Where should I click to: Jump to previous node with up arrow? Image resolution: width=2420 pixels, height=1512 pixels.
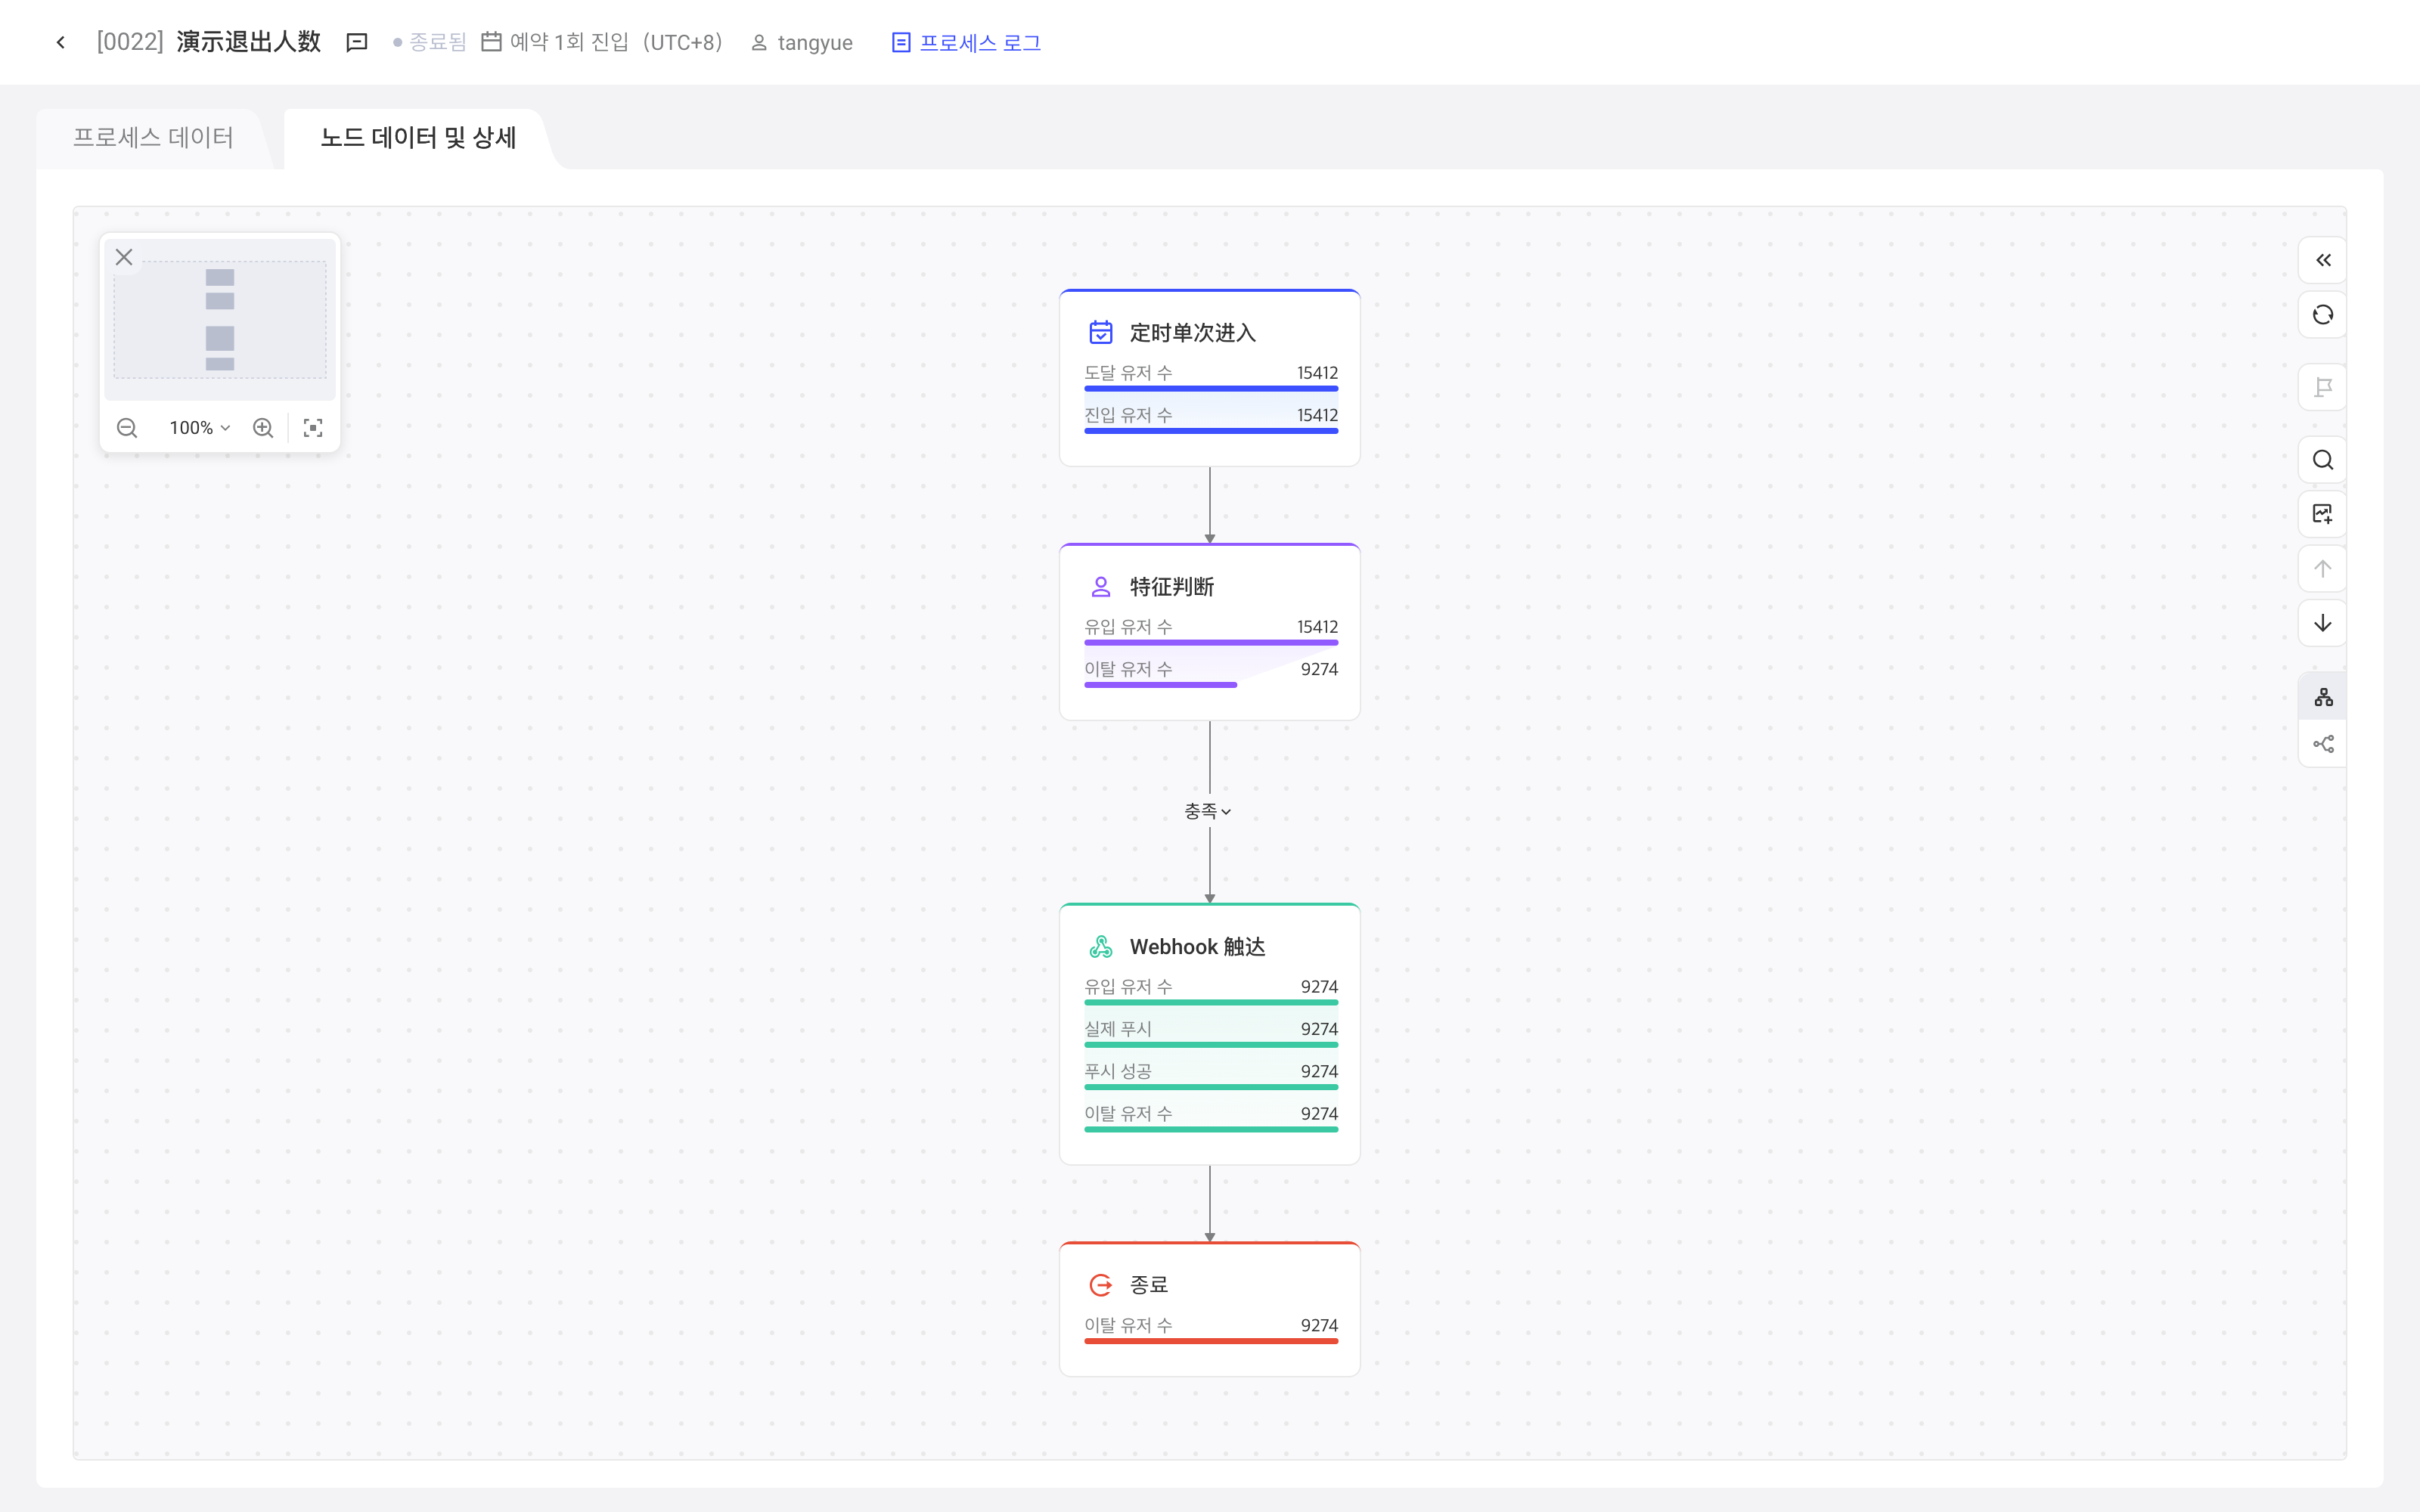2322,569
